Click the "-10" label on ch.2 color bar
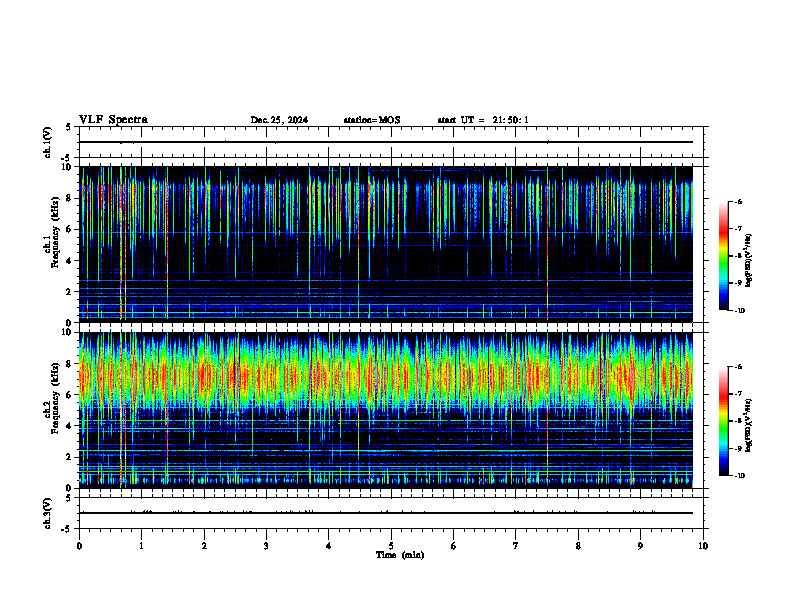 click(740, 476)
